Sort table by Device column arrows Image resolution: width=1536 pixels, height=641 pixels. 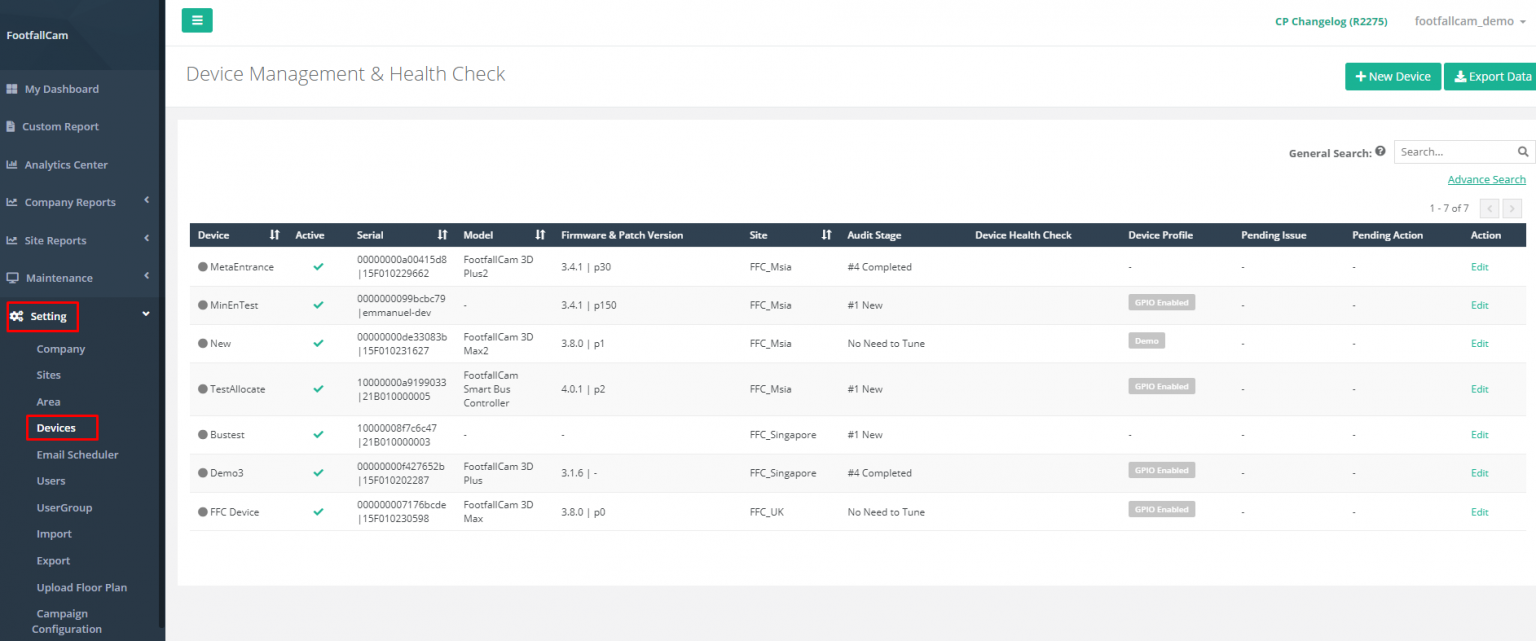click(274, 235)
